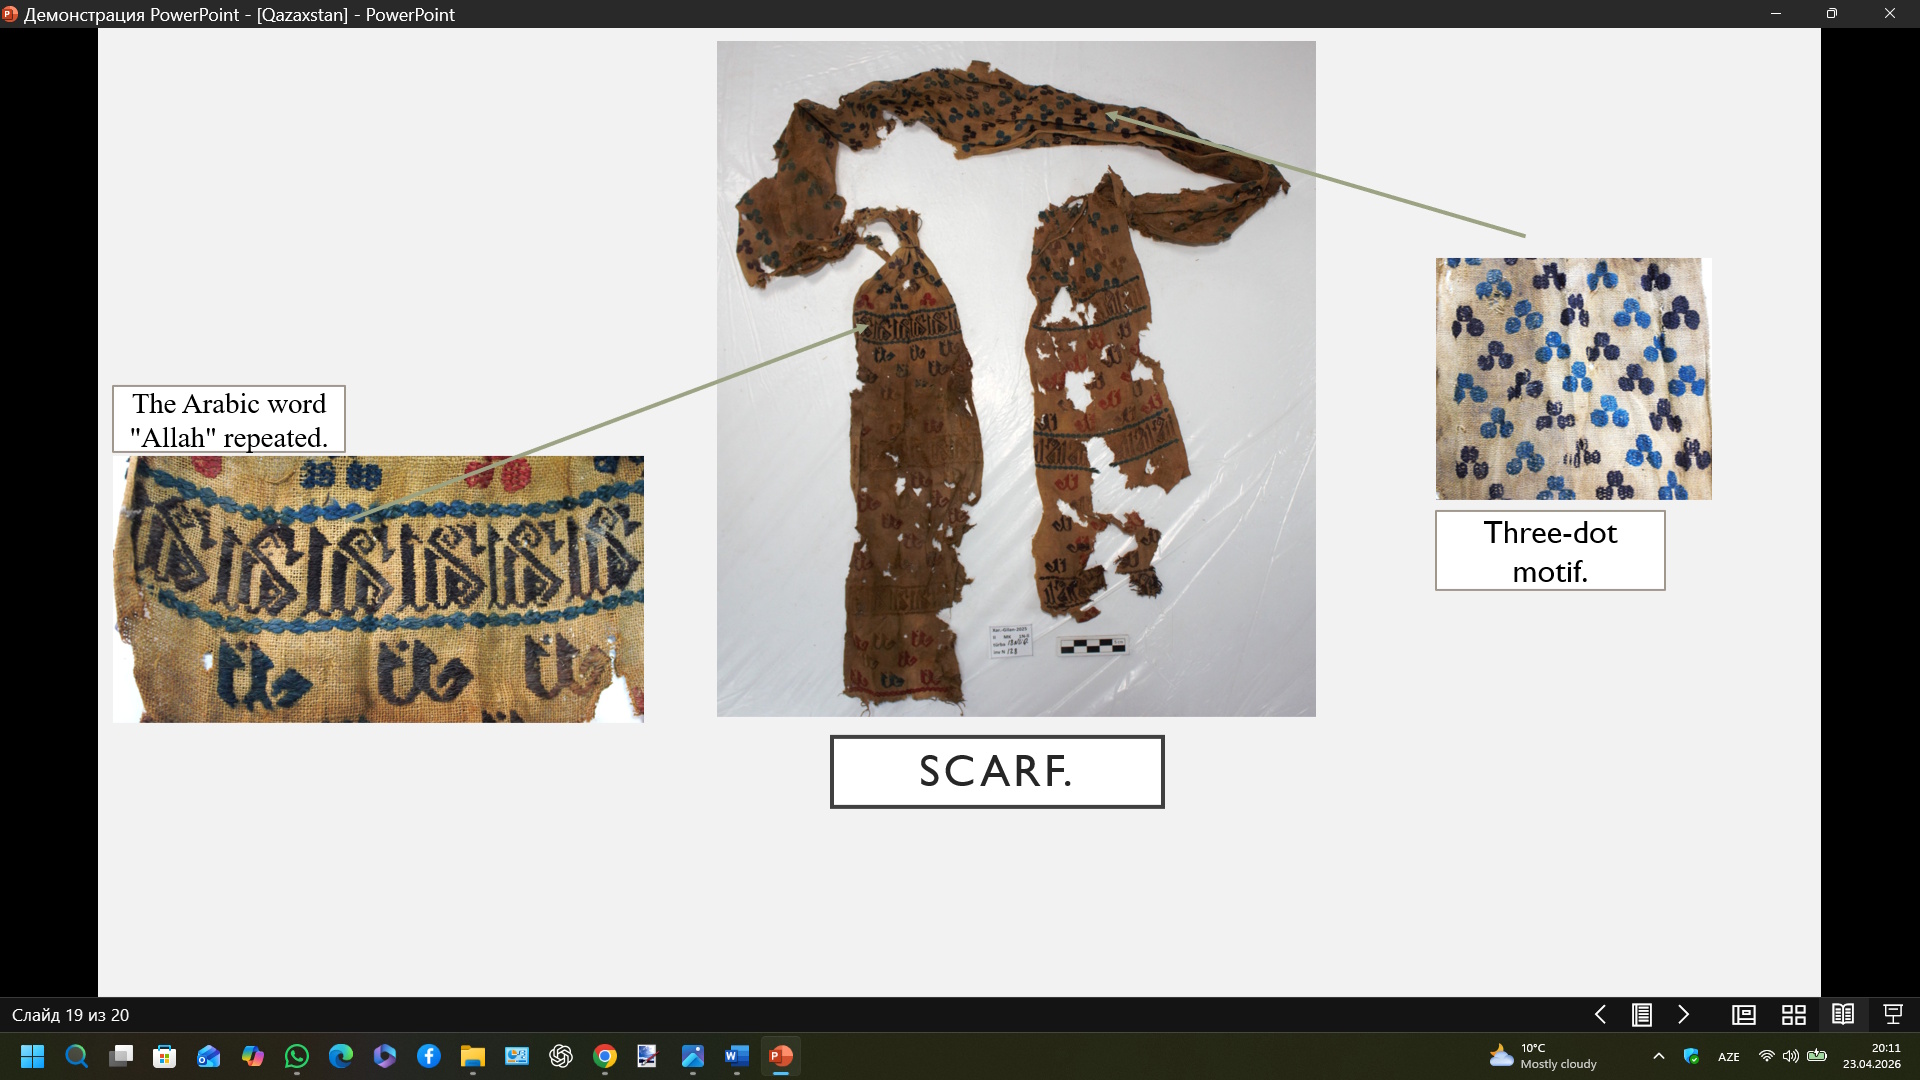Click the Three-dot motif fabric image
Image resolution: width=1920 pixels, height=1080 pixels.
[x=1574, y=379]
